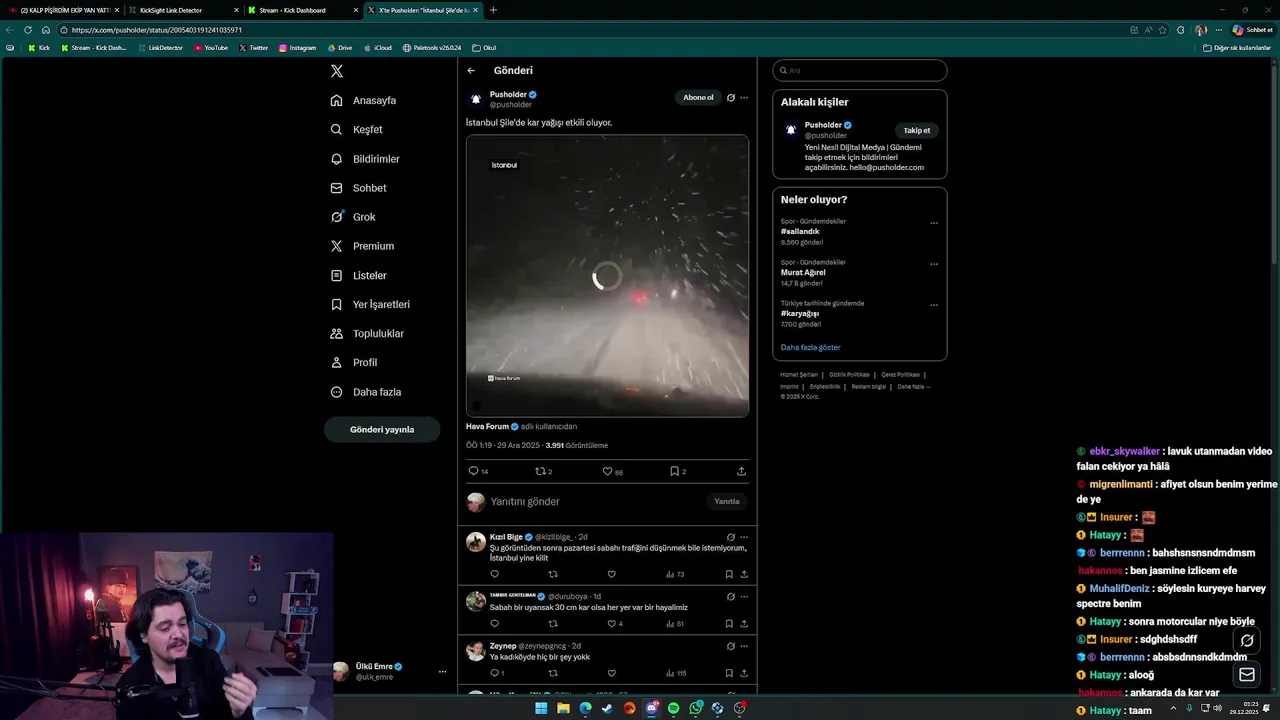This screenshot has height=720, width=1280.
Task: Open more options for the Murat Ağırel trend
Action: tap(934, 264)
